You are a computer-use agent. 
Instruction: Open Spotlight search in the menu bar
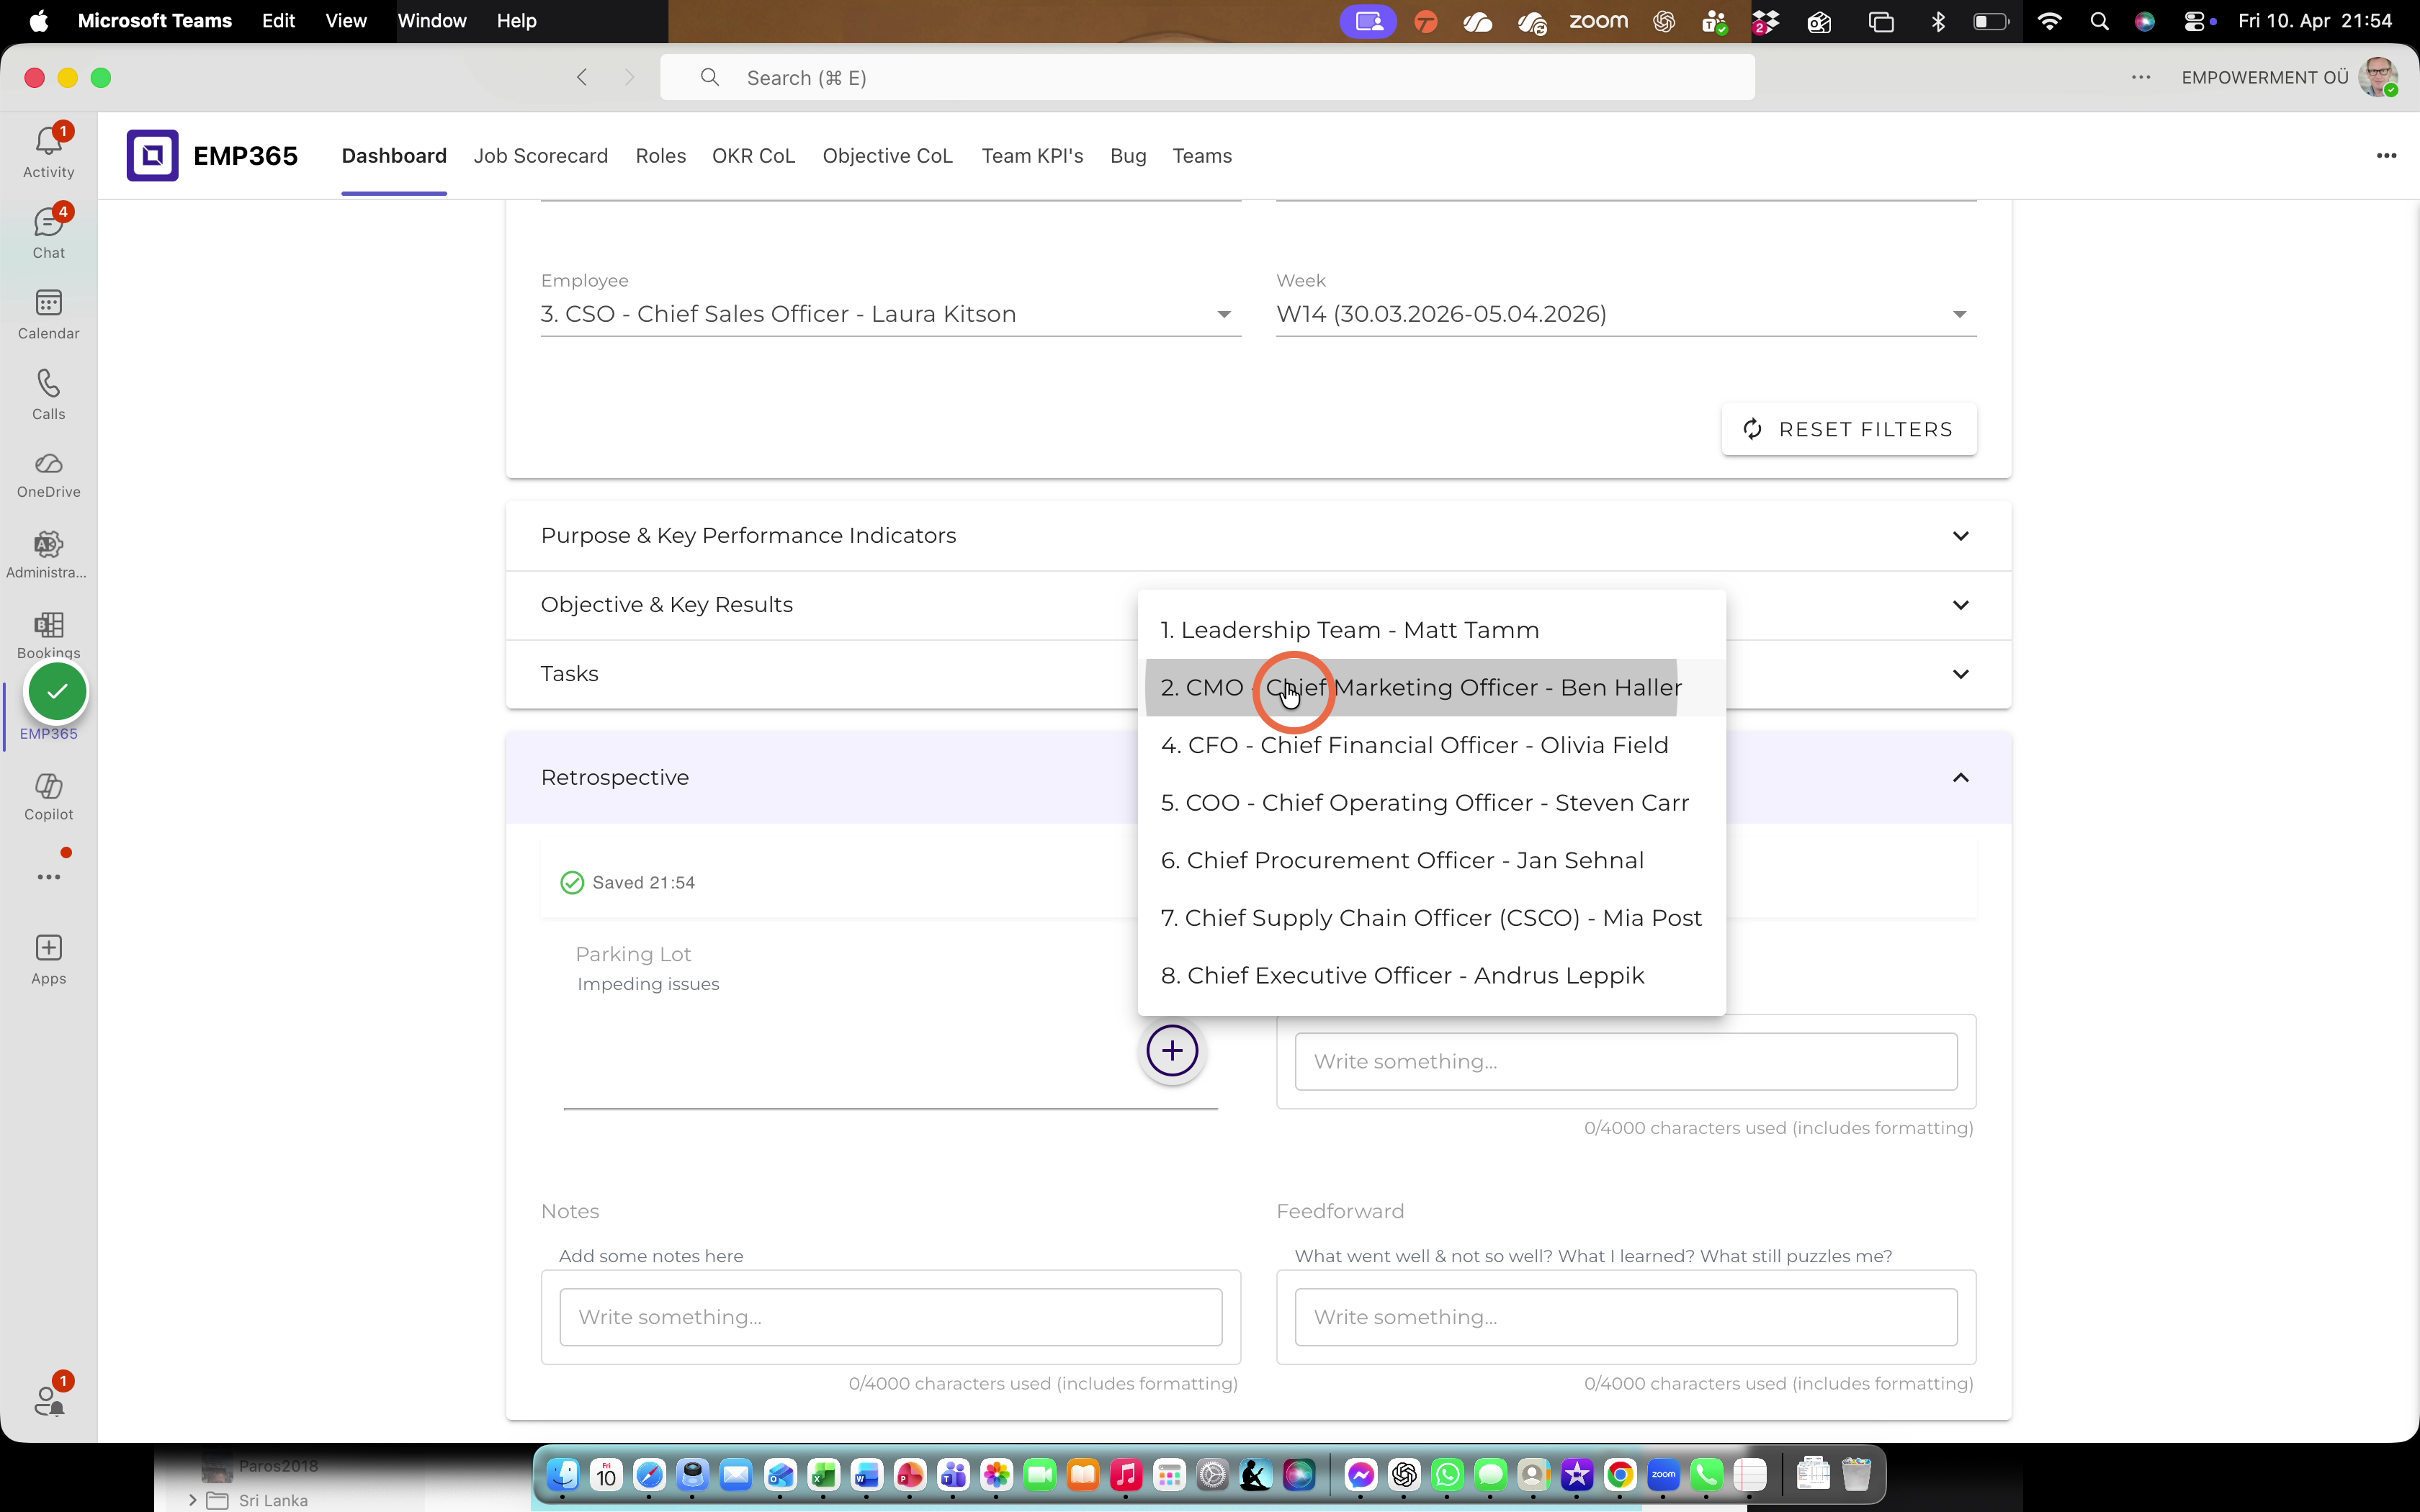click(2099, 21)
